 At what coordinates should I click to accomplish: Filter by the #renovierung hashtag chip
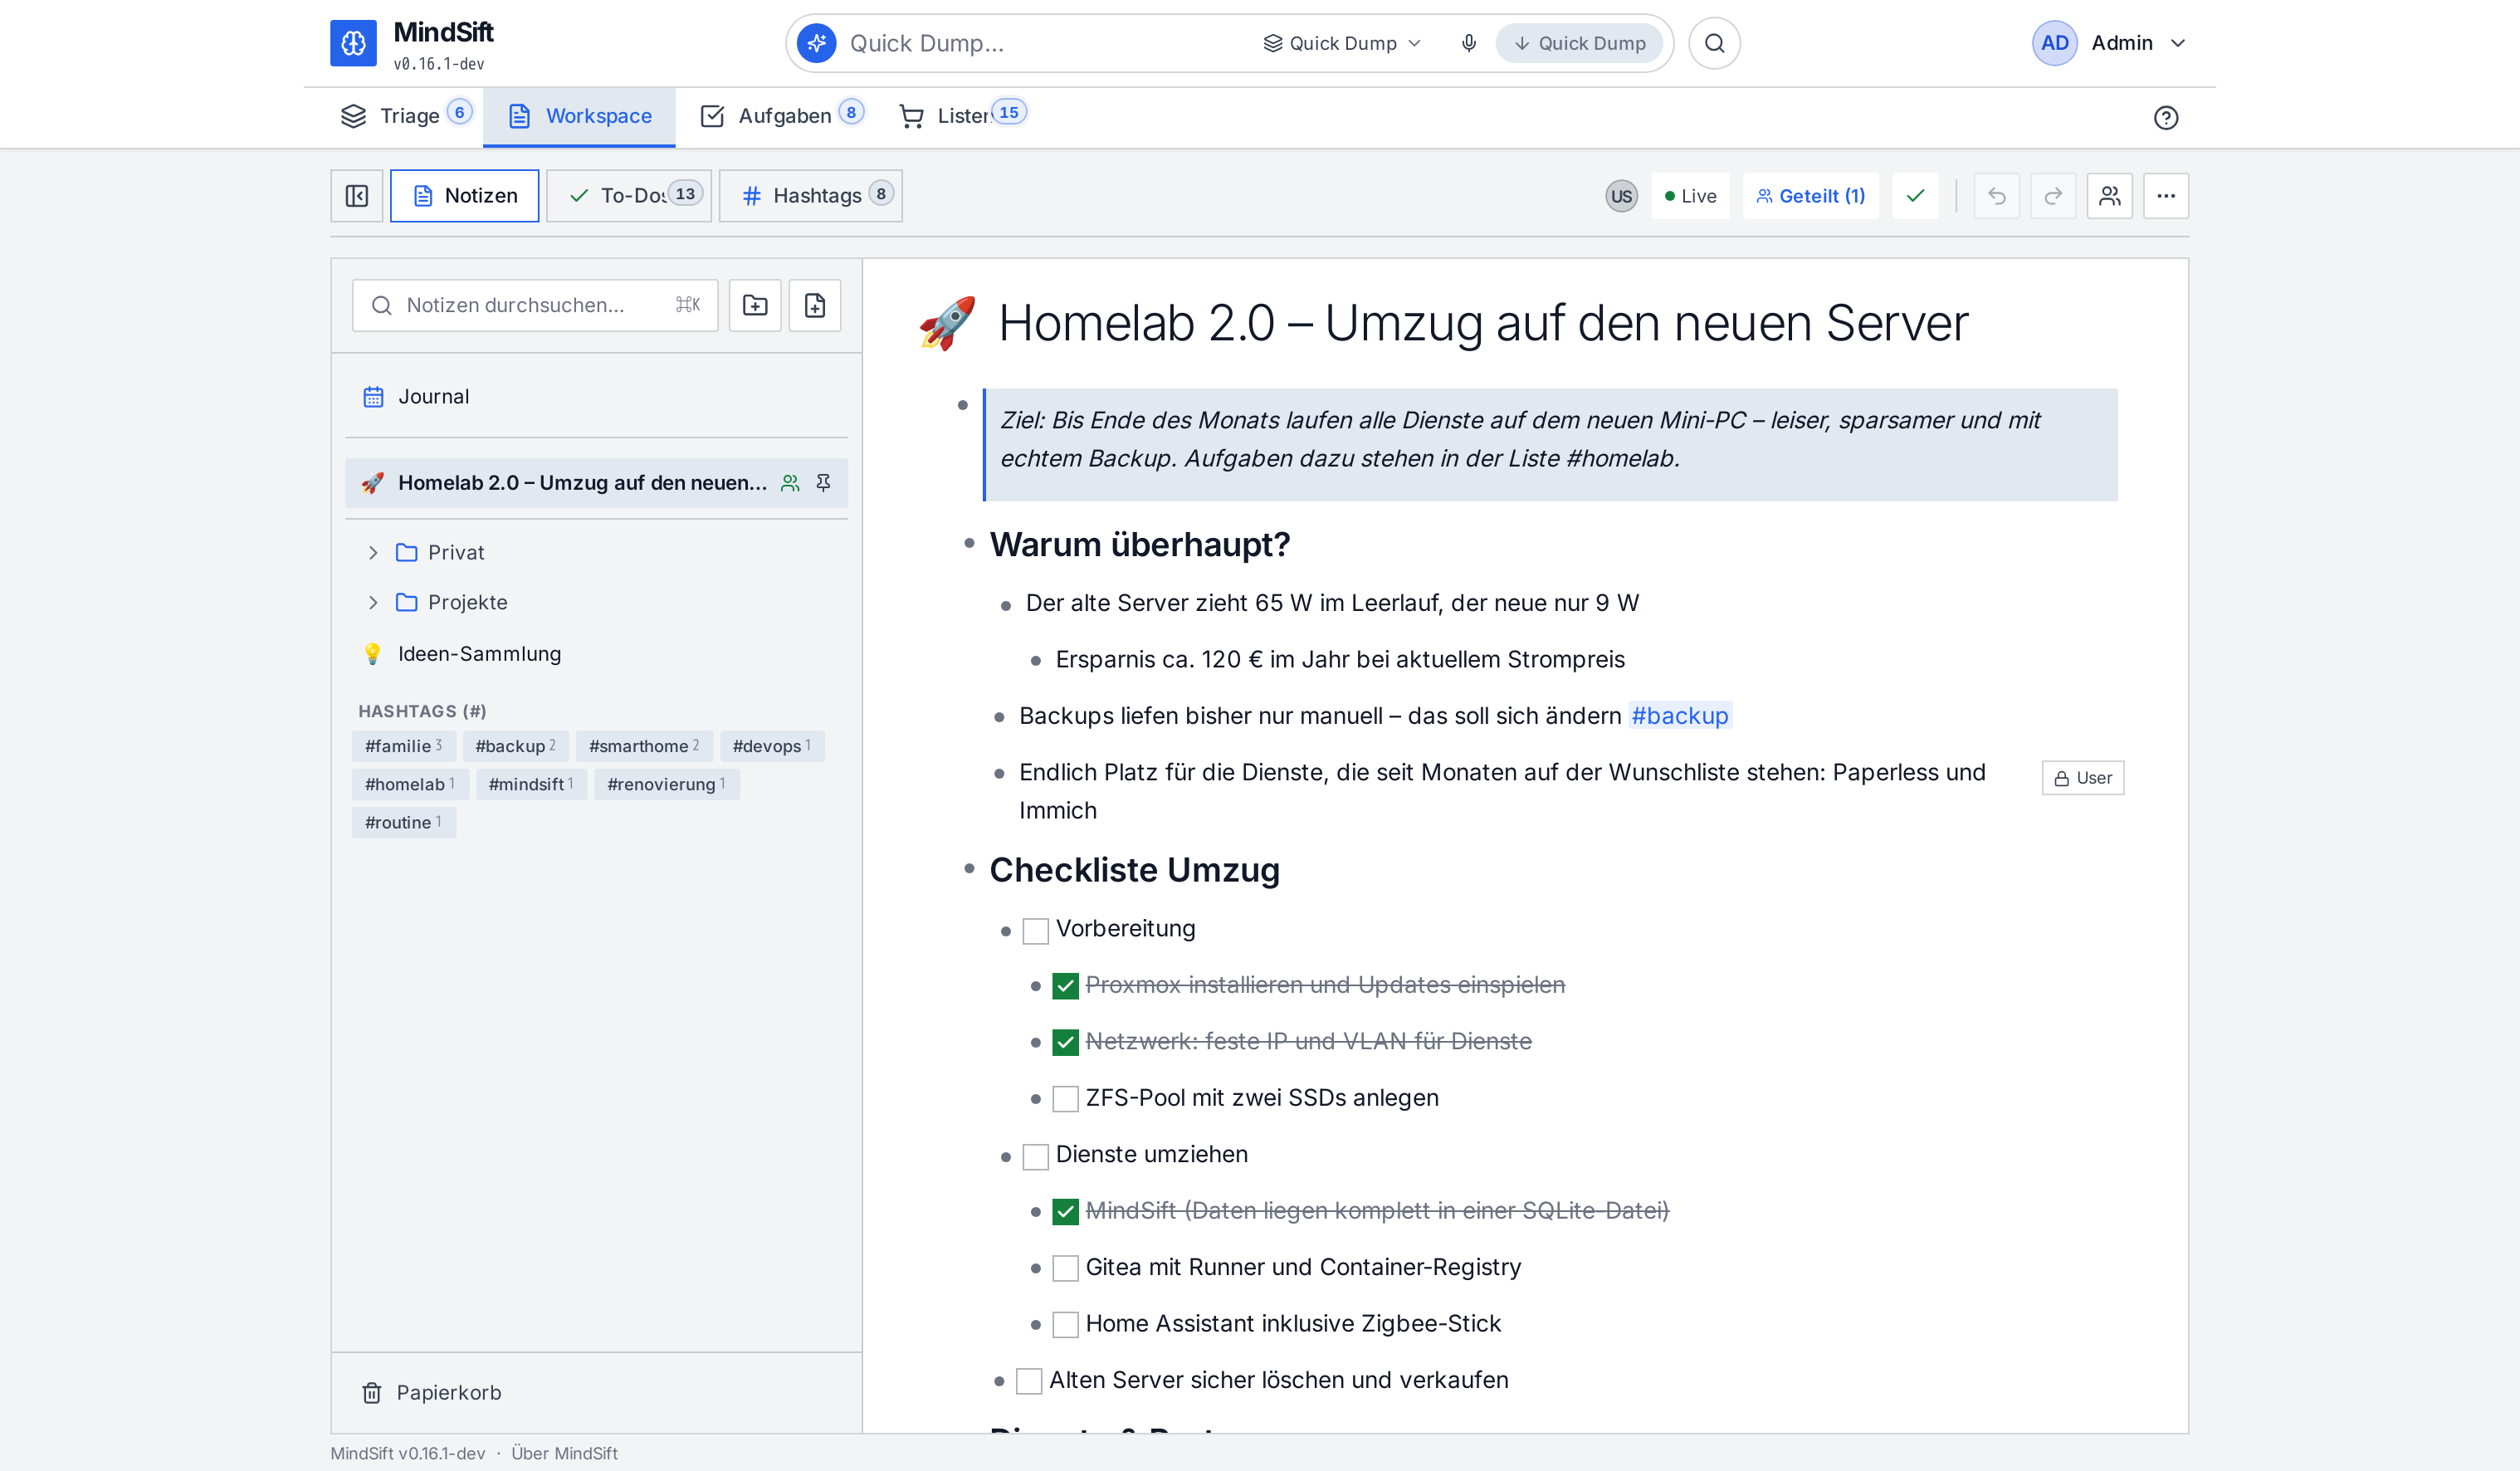click(667, 785)
